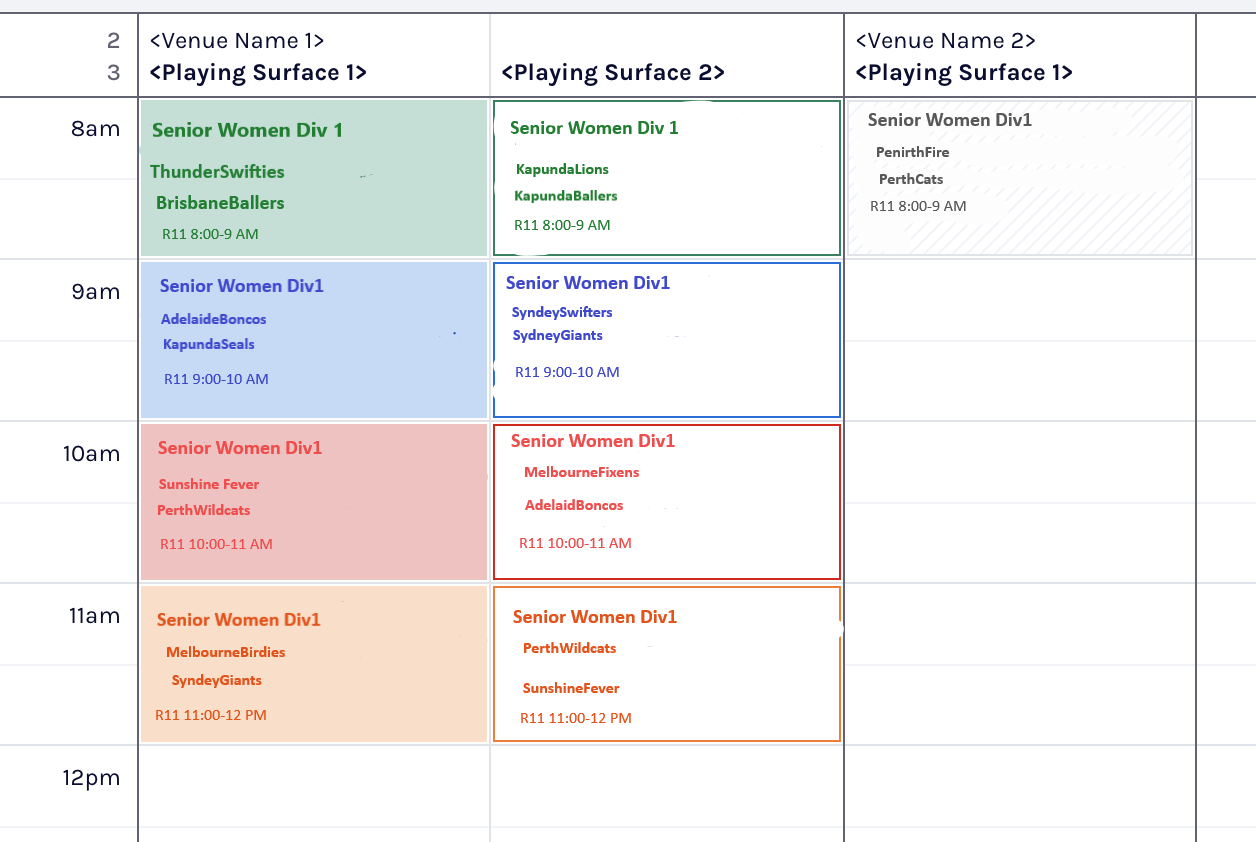Open ThunderSwifties vs BrisbaneBallers 8am match

click(x=314, y=177)
